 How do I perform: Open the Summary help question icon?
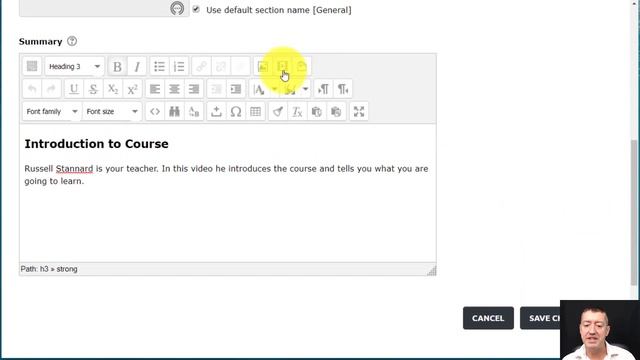[72, 41]
